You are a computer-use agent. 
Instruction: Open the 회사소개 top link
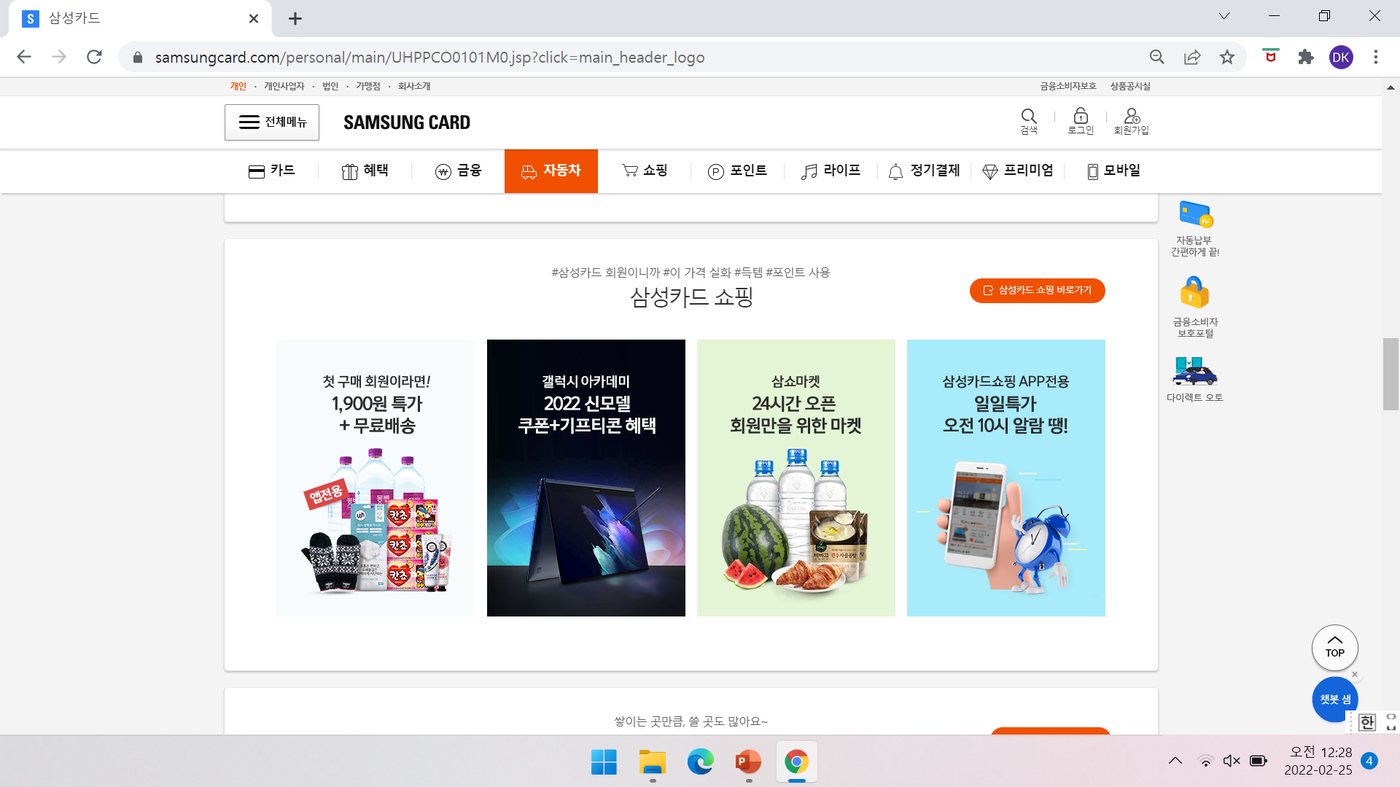click(x=414, y=86)
